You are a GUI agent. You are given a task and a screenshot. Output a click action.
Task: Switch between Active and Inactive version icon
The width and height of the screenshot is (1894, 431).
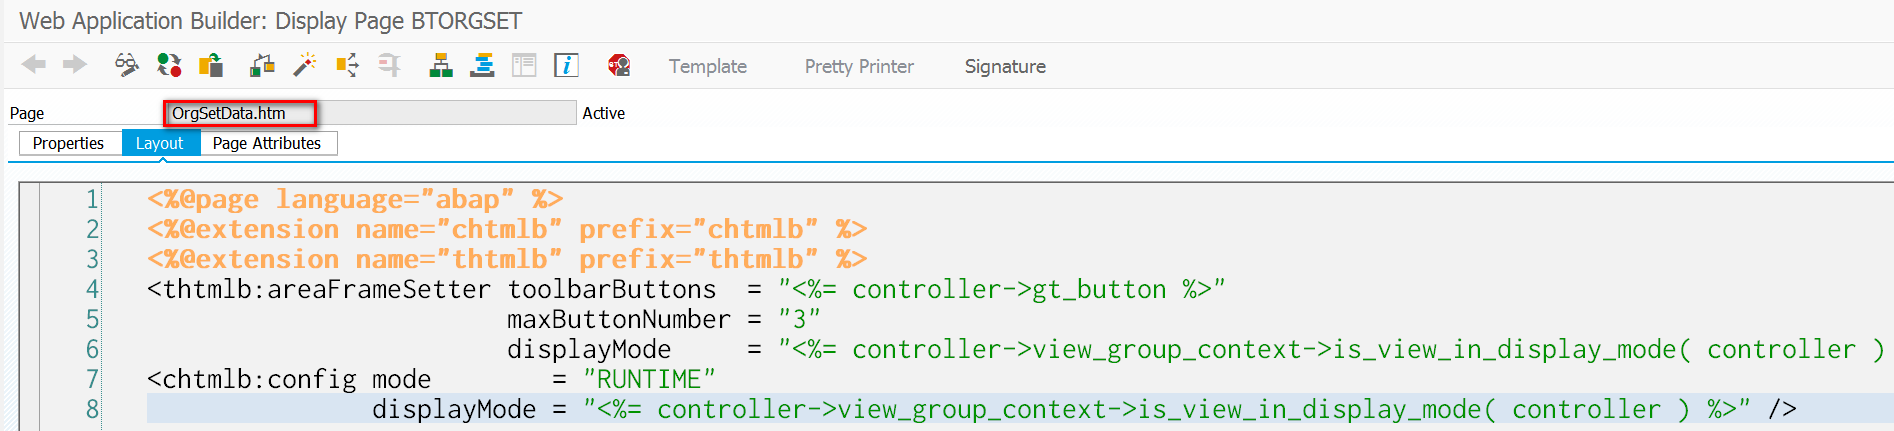click(x=169, y=65)
